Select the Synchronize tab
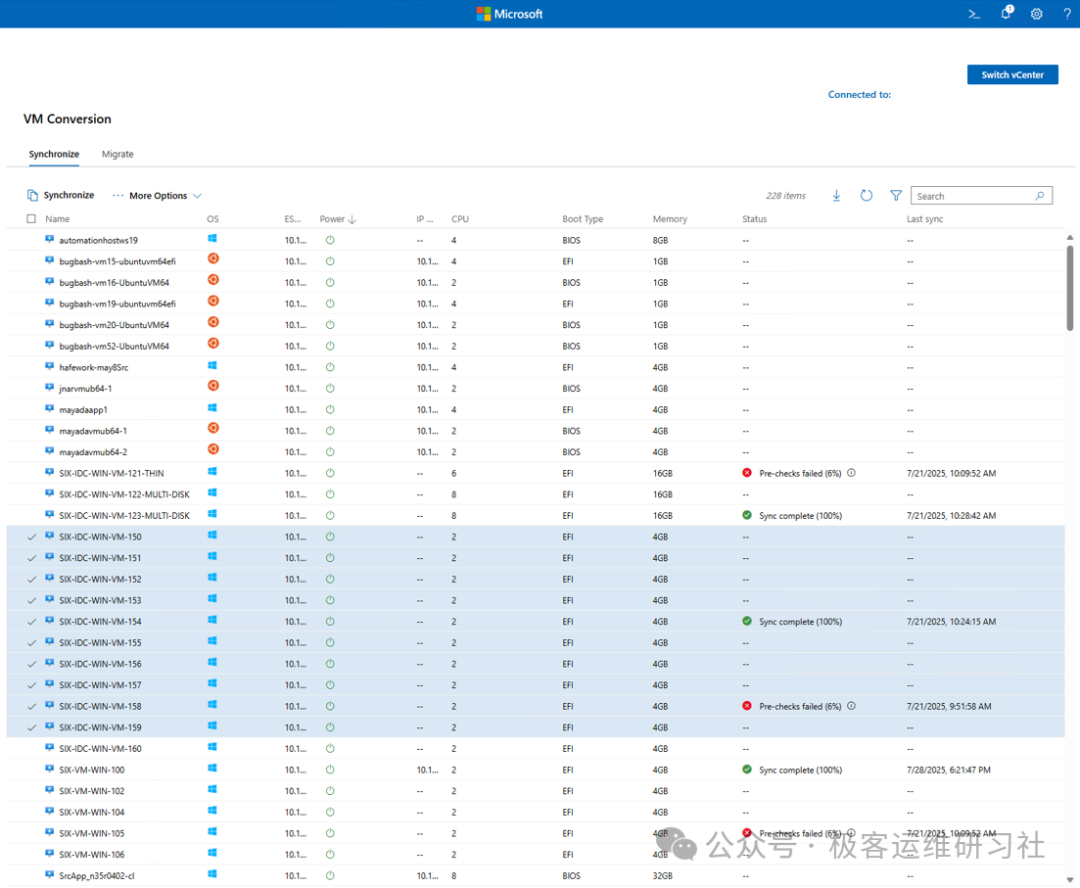The width and height of the screenshot is (1080, 888). tap(54, 154)
